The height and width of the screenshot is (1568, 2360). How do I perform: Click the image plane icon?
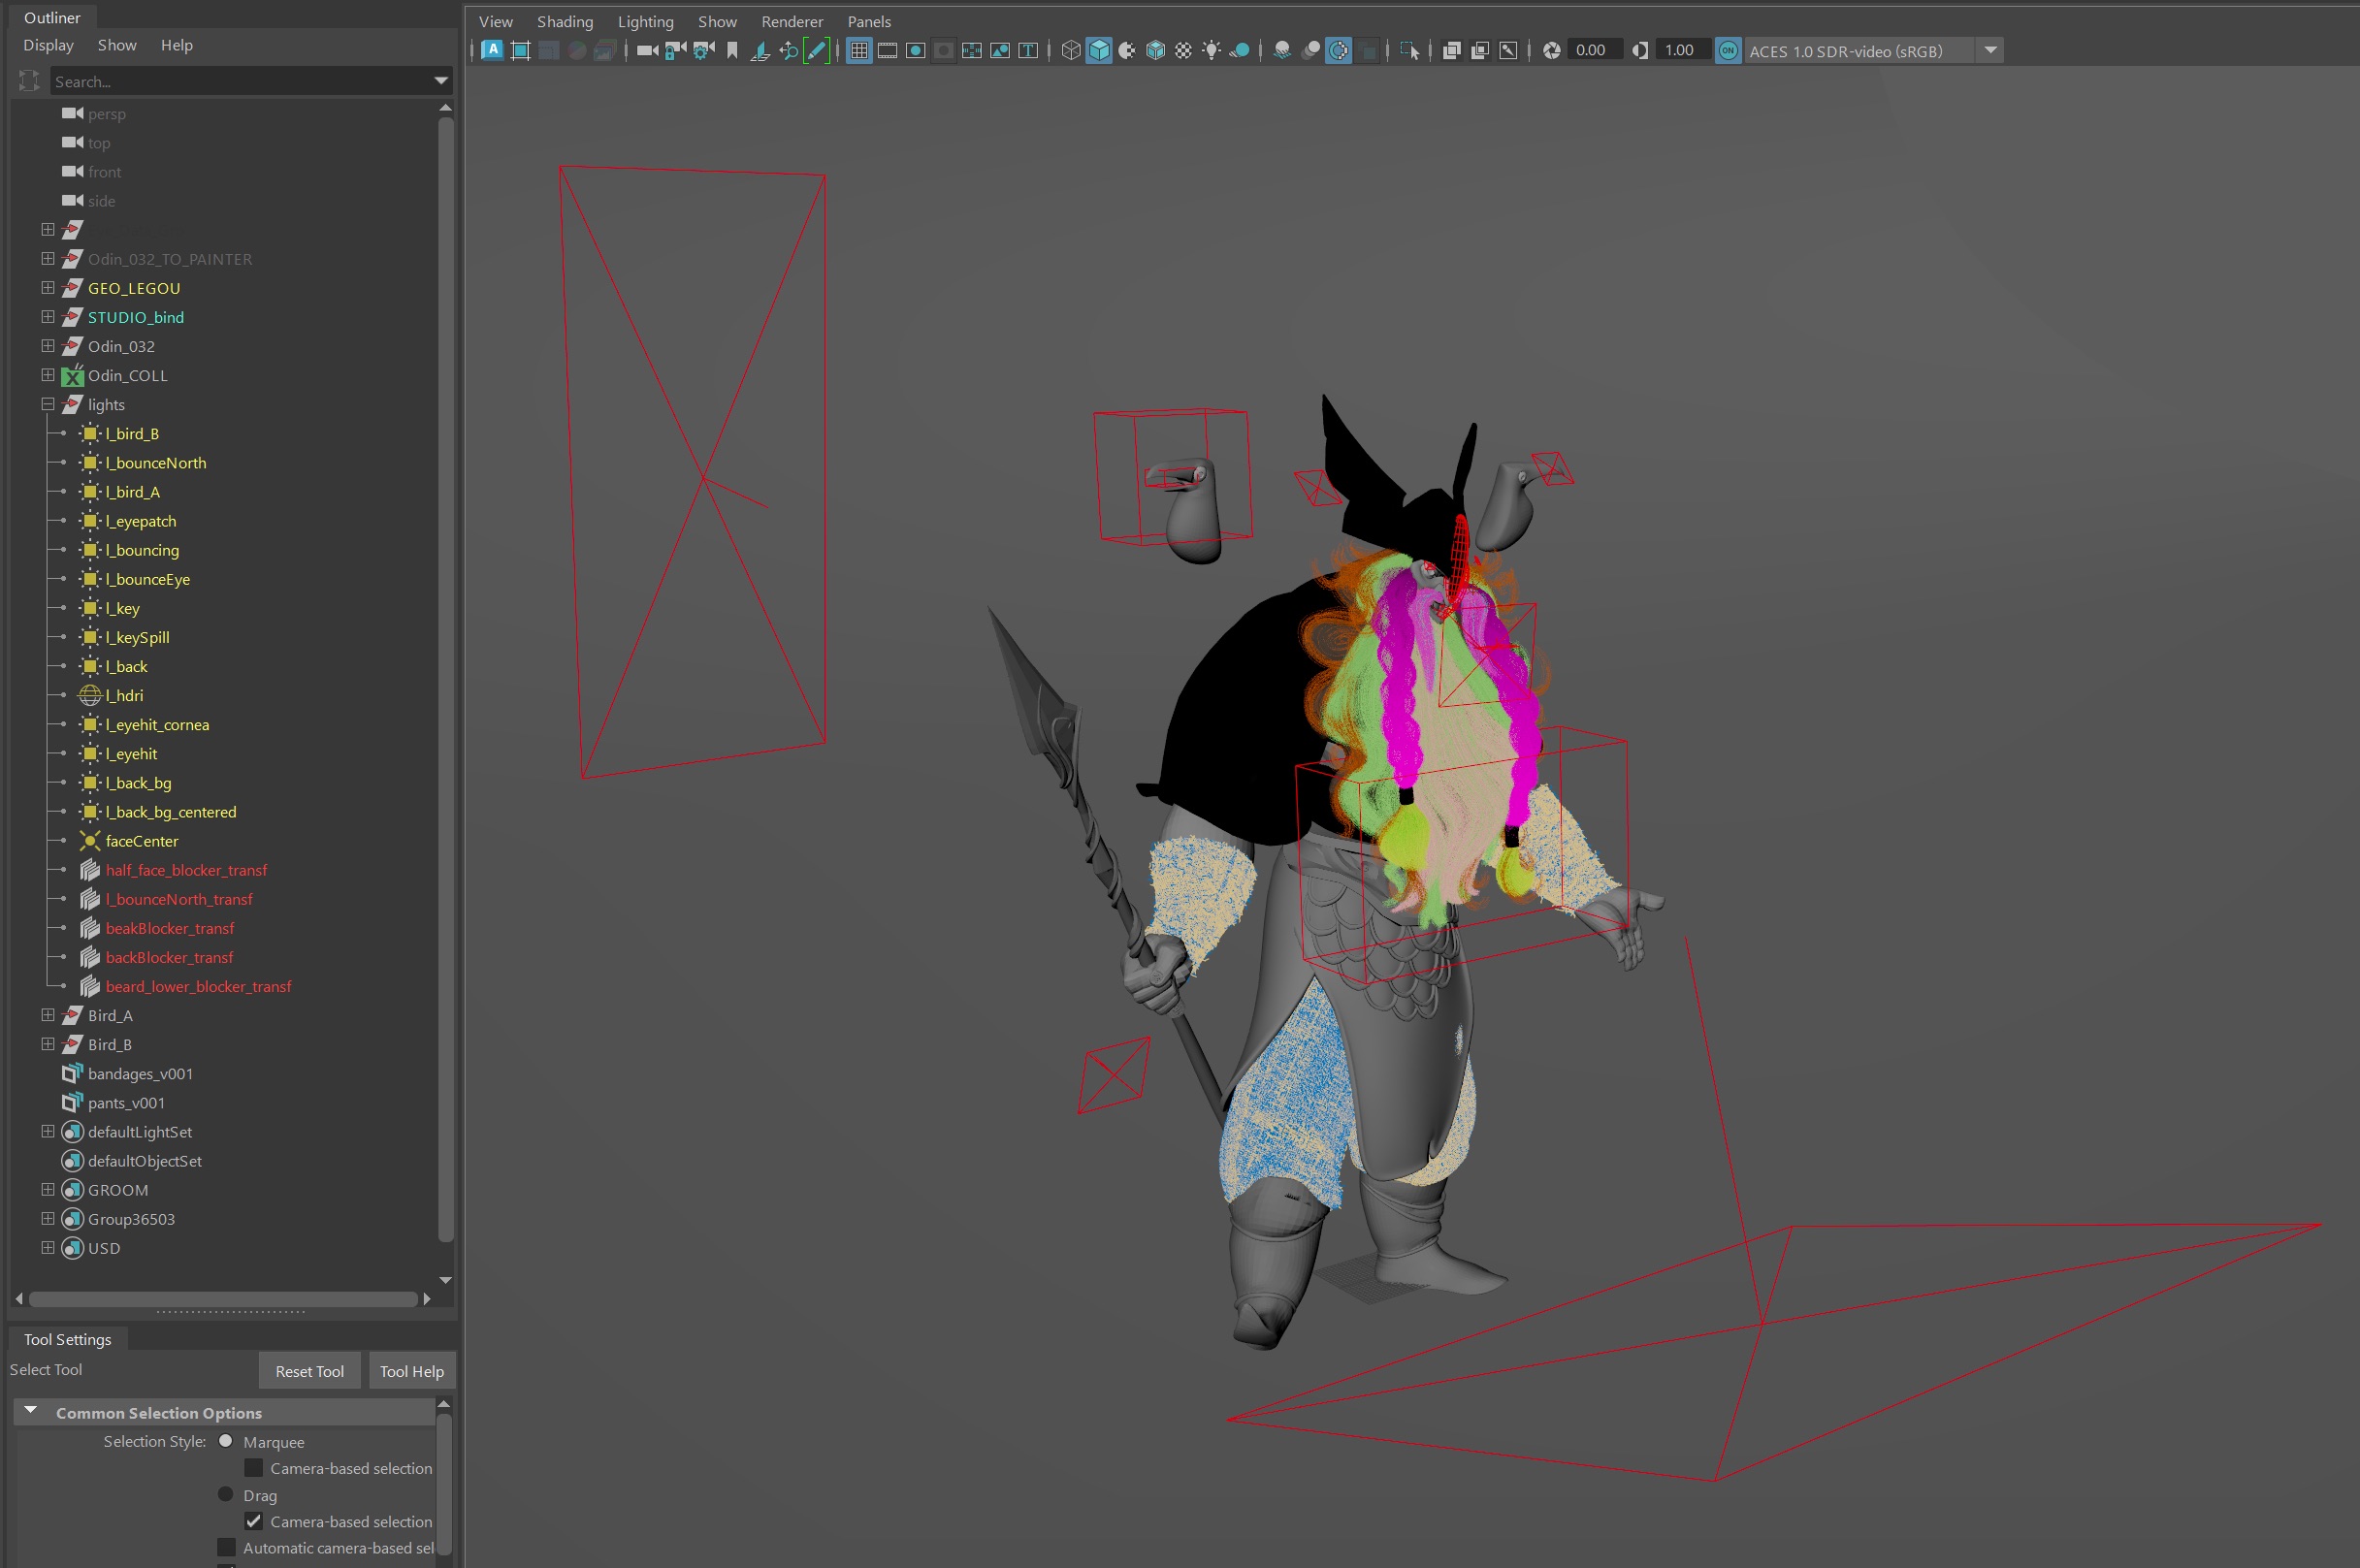tap(760, 50)
